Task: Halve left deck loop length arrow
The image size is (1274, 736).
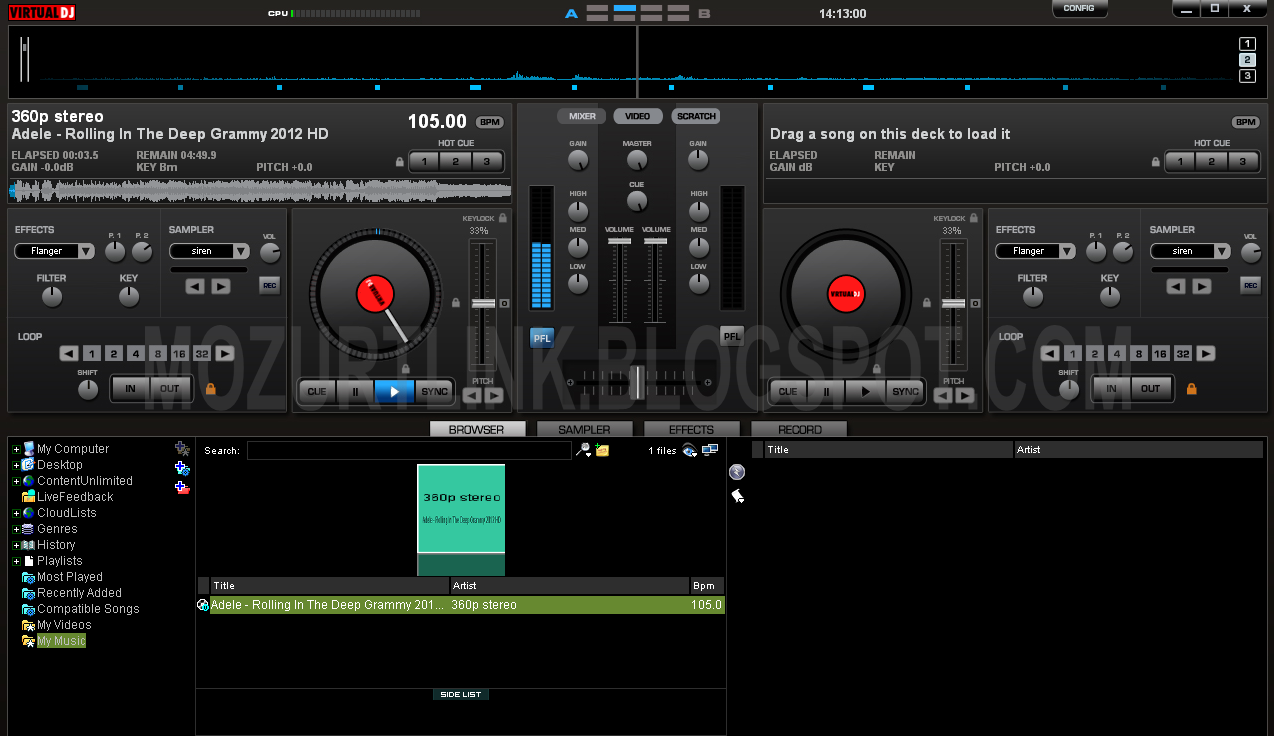Action: (x=68, y=353)
